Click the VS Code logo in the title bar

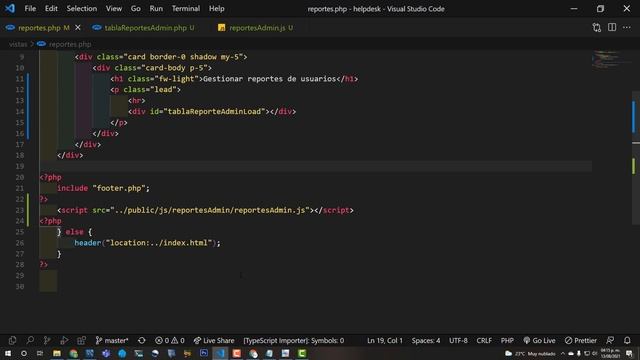click(10, 8)
